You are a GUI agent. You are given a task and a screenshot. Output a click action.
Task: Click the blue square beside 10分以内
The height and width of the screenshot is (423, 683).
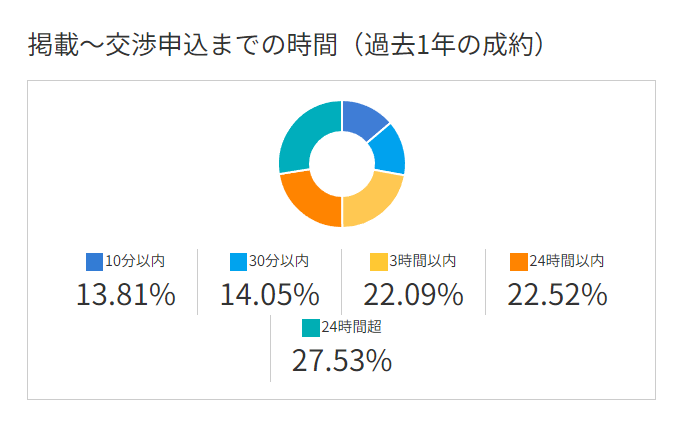(x=95, y=261)
